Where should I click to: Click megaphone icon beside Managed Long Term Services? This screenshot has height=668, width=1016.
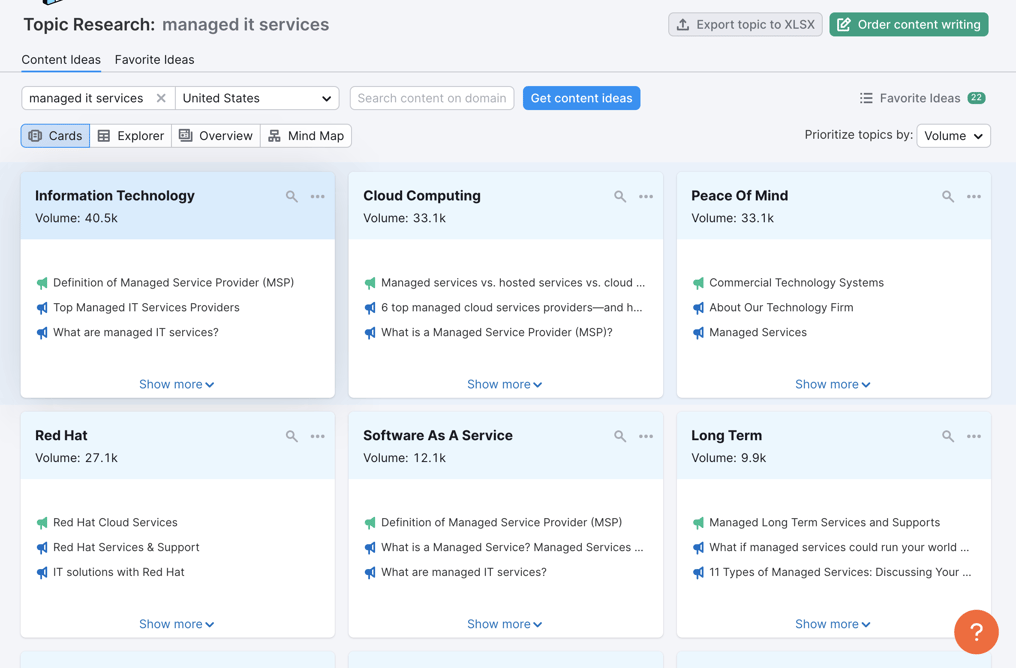point(698,523)
